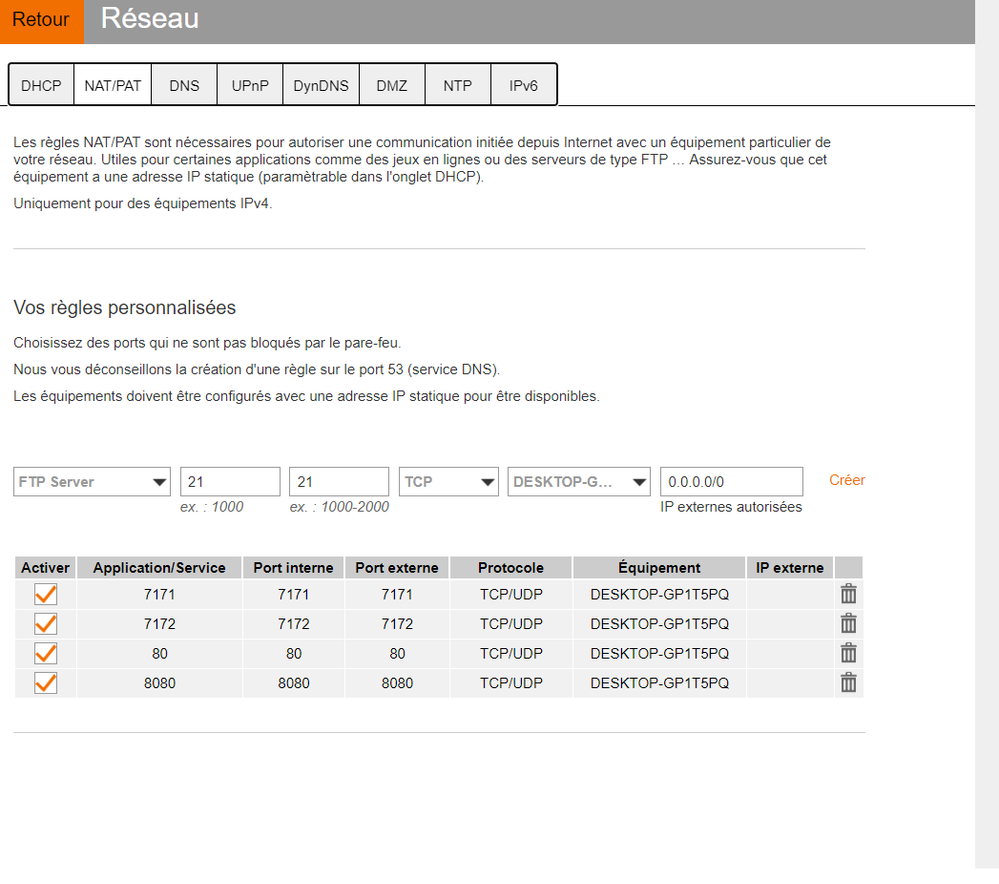Remove the port 80 rule via trash icon

coord(848,653)
